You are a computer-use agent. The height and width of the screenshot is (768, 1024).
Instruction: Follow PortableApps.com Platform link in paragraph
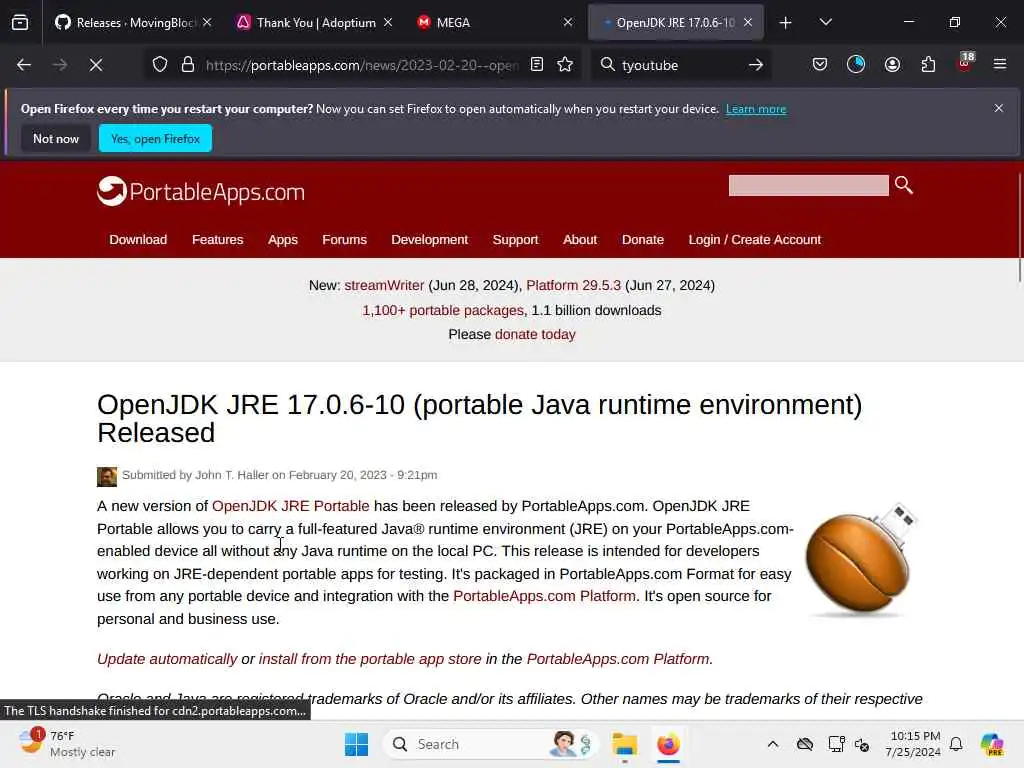(544, 596)
